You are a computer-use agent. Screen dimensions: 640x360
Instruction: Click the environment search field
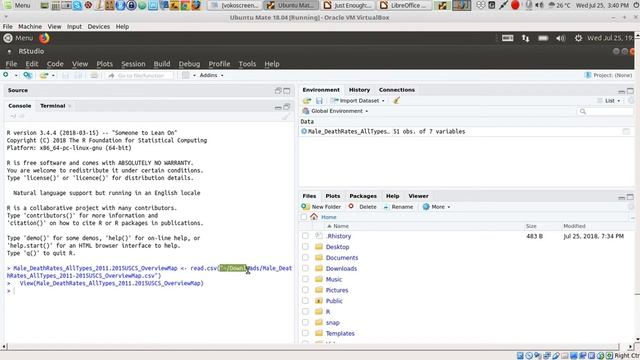click(x=605, y=111)
